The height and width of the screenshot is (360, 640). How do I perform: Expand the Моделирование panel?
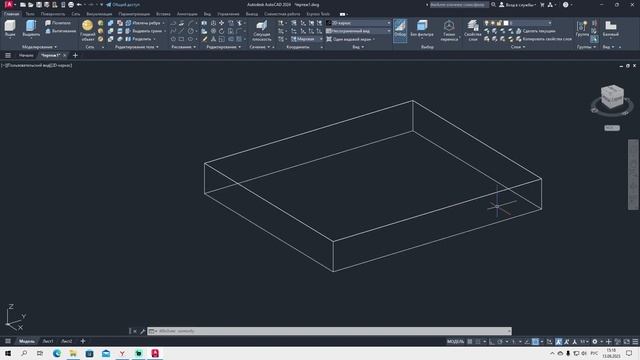[x=39, y=47]
